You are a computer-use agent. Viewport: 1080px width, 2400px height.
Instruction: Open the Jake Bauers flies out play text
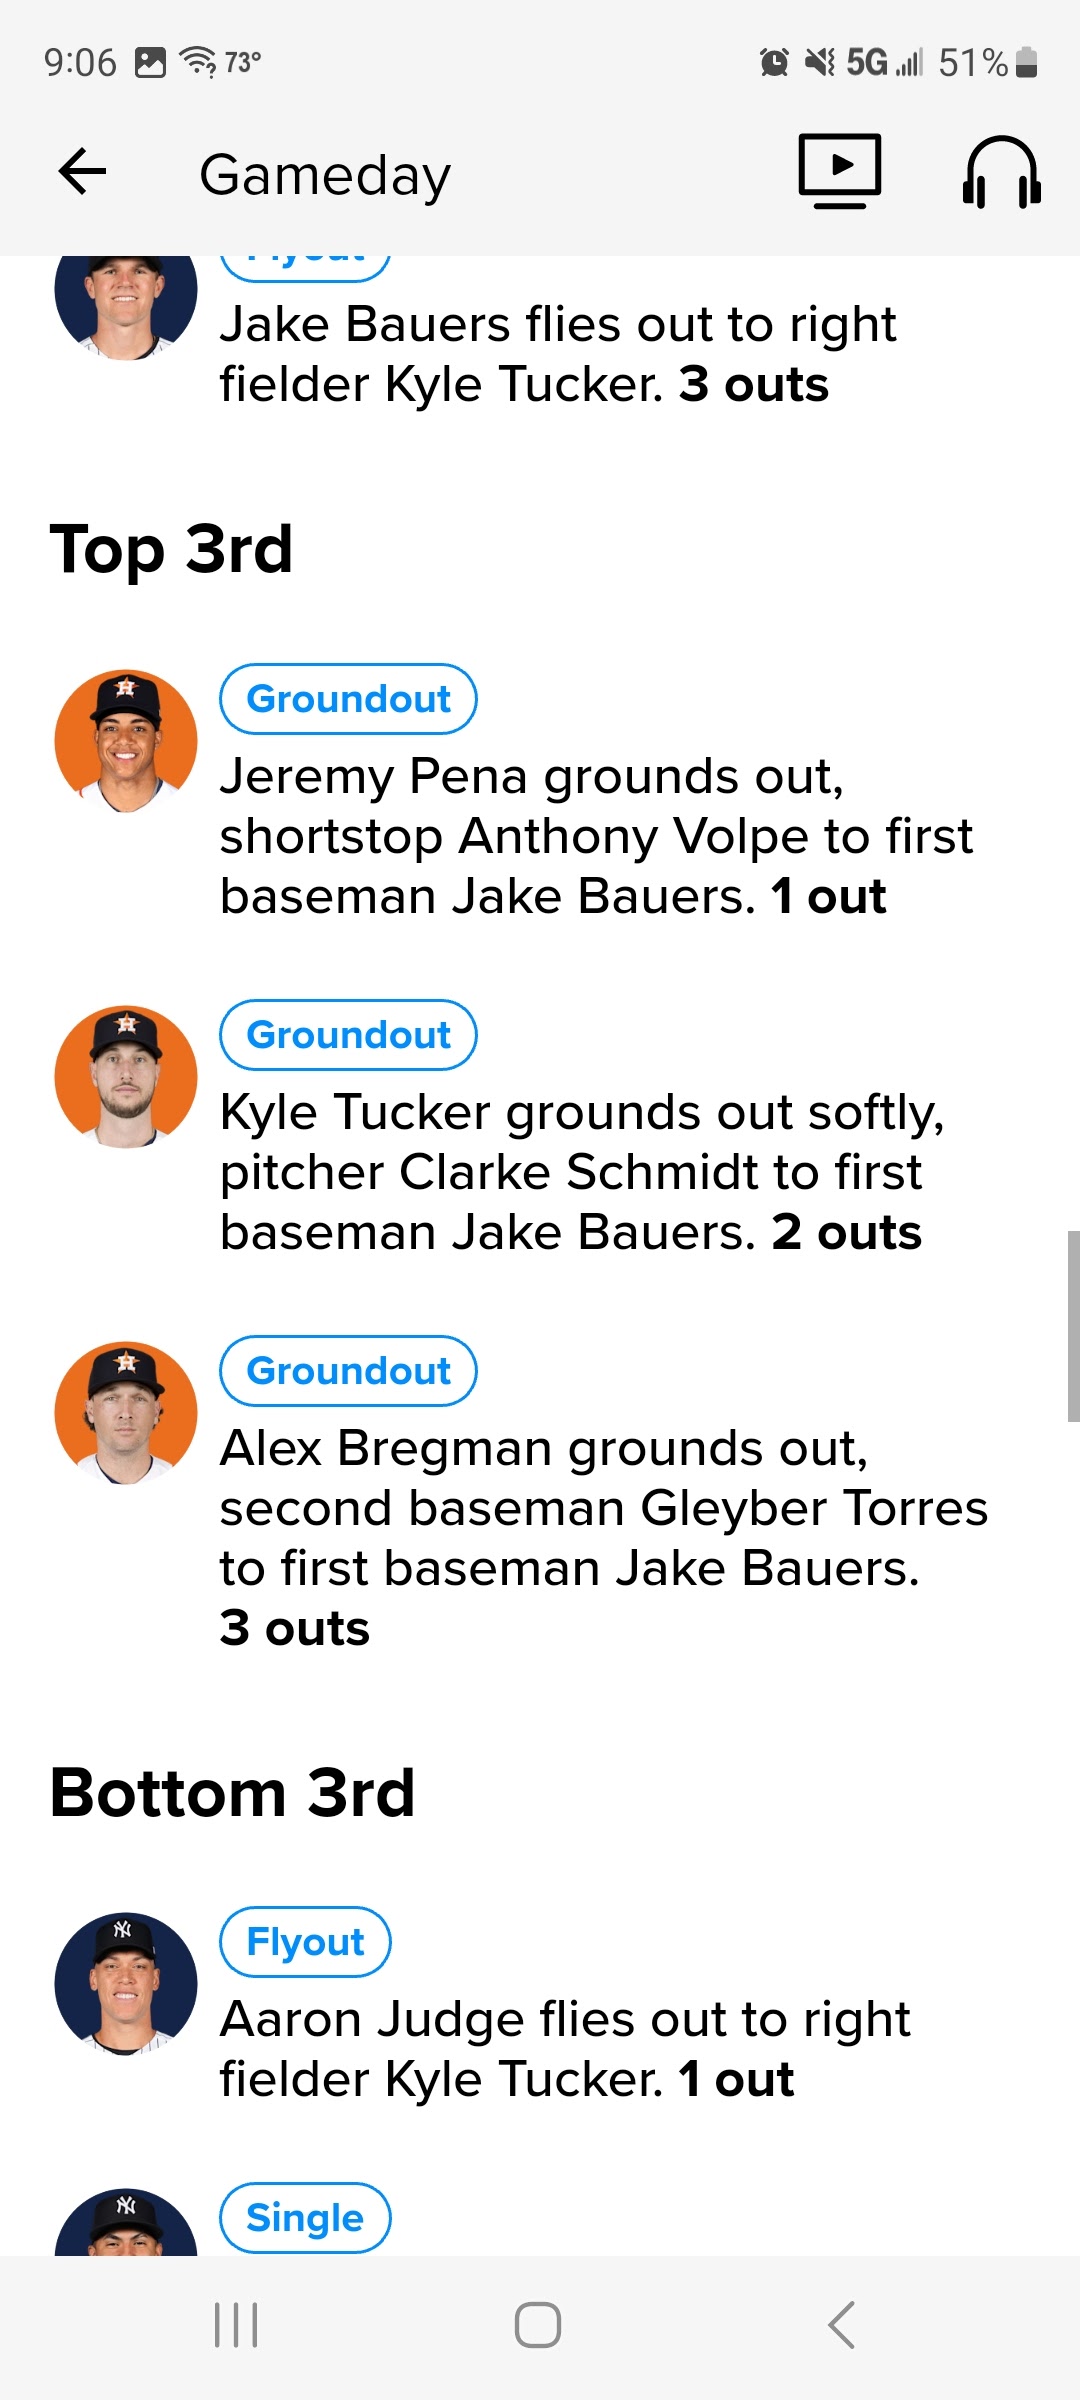click(557, 354)
